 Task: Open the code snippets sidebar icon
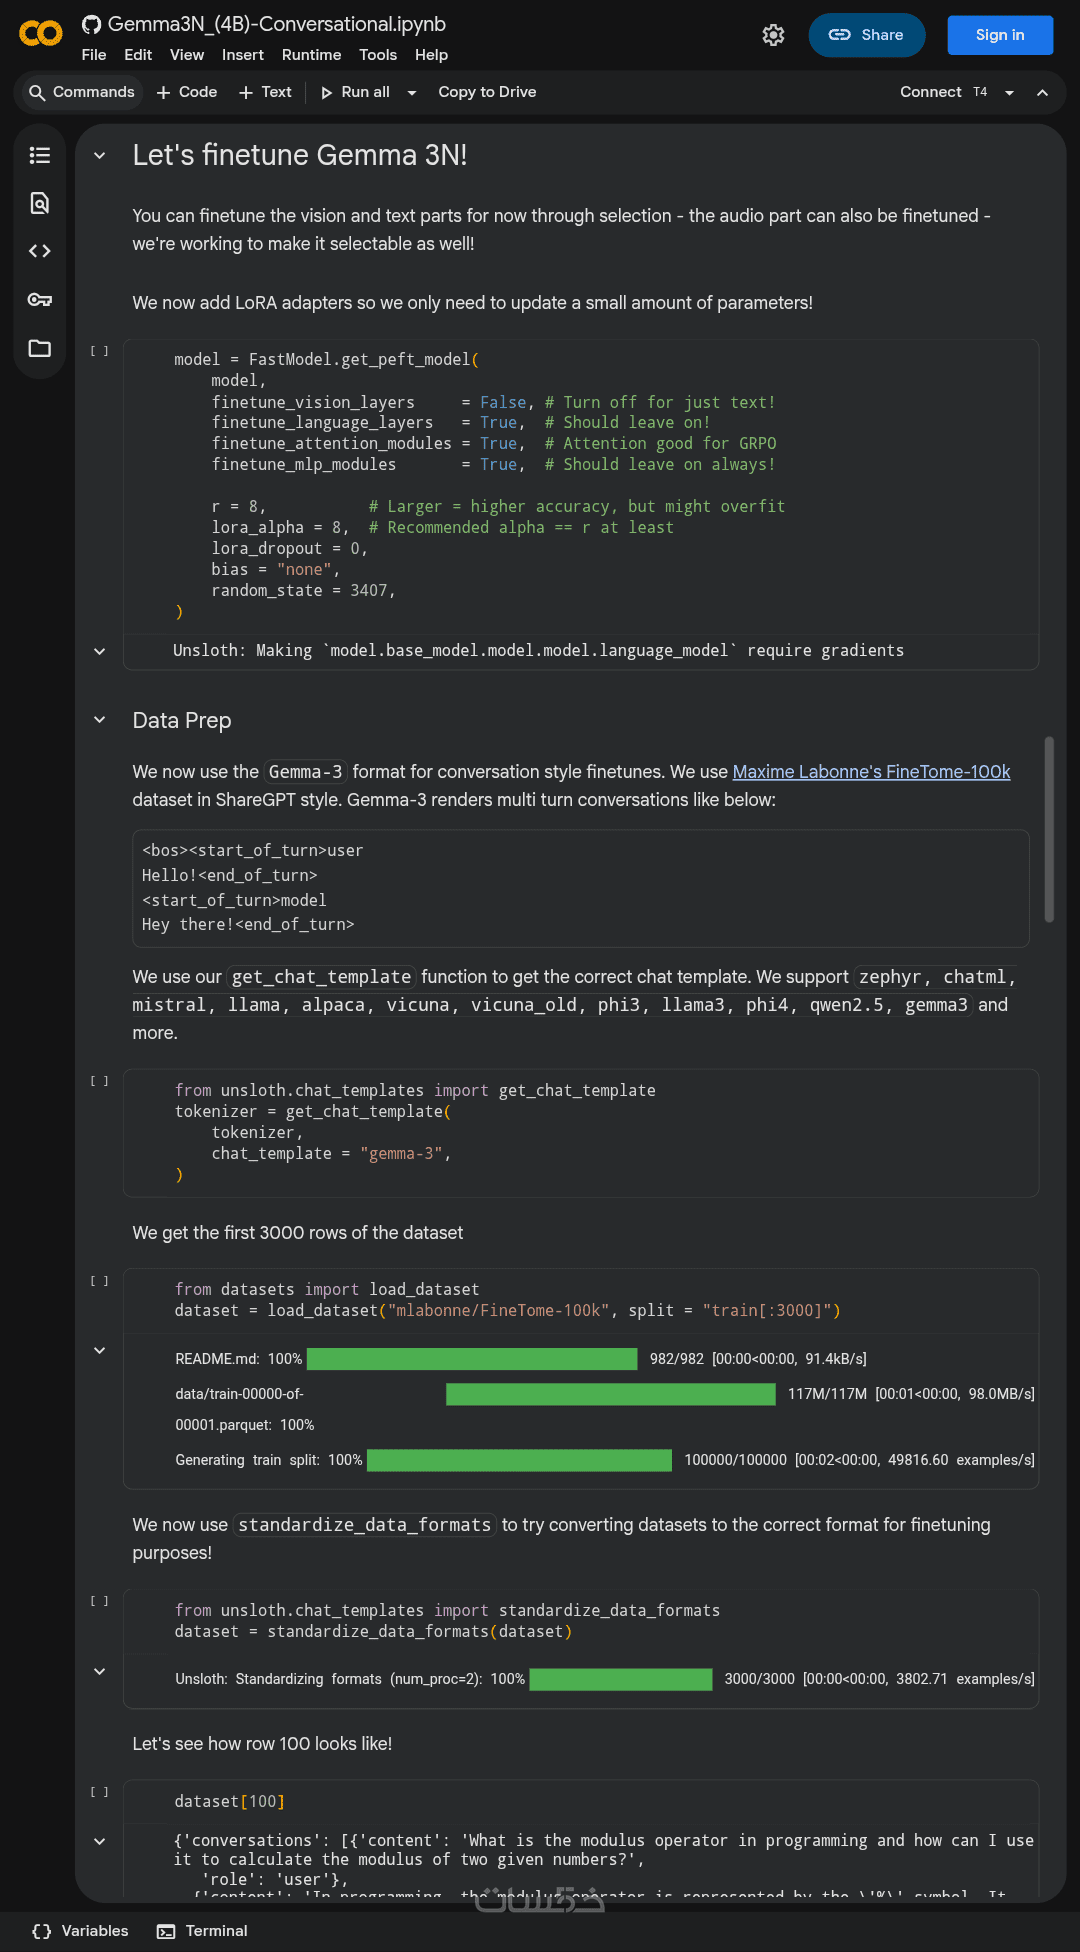(40, 251)
